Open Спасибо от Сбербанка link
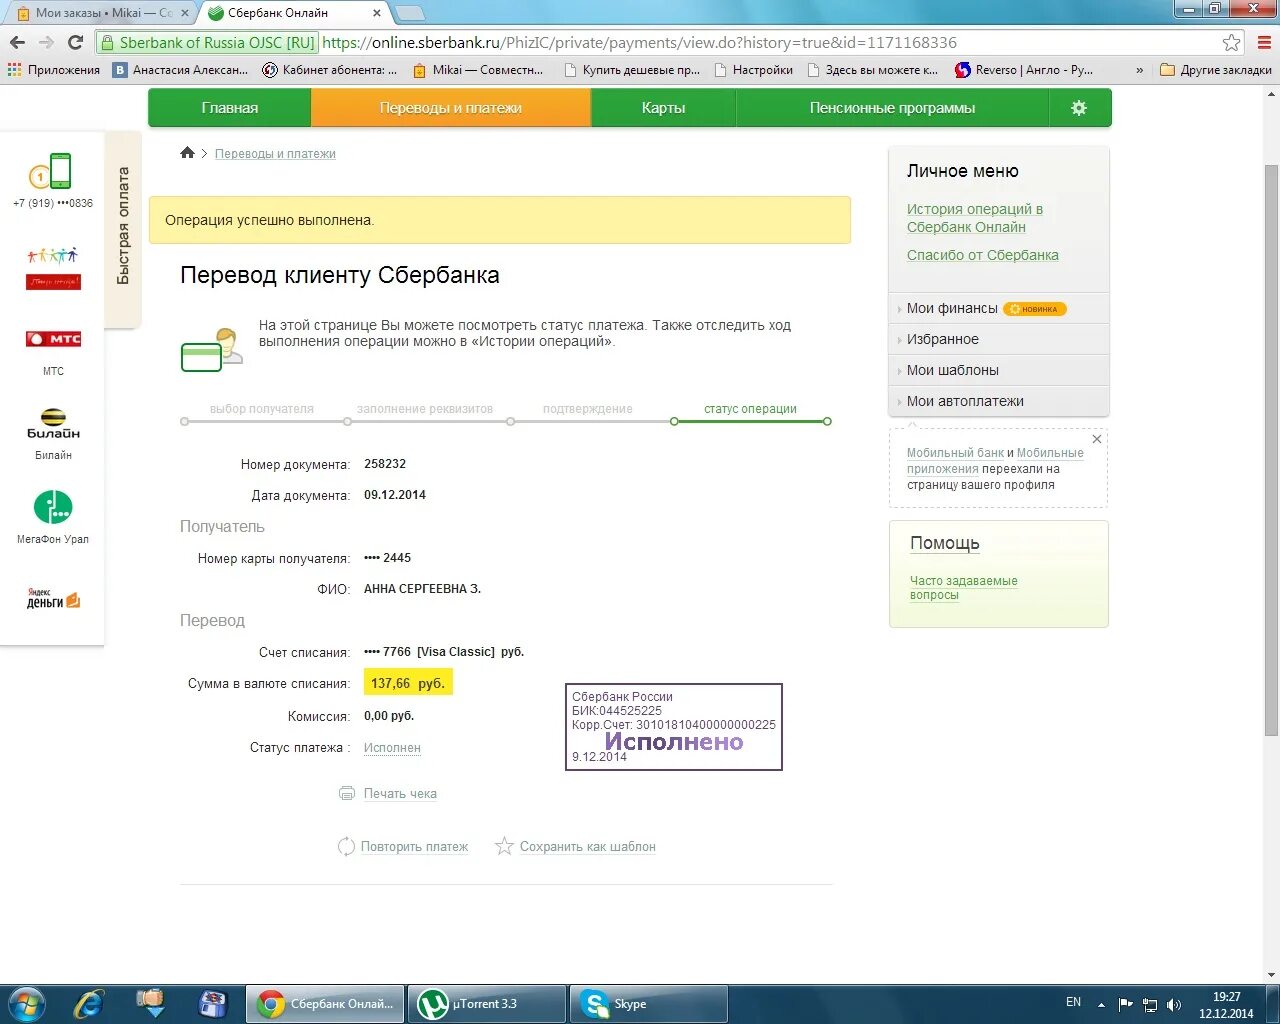The width and height of the screenshot is (1280, 1024). (x=983, y=255)
